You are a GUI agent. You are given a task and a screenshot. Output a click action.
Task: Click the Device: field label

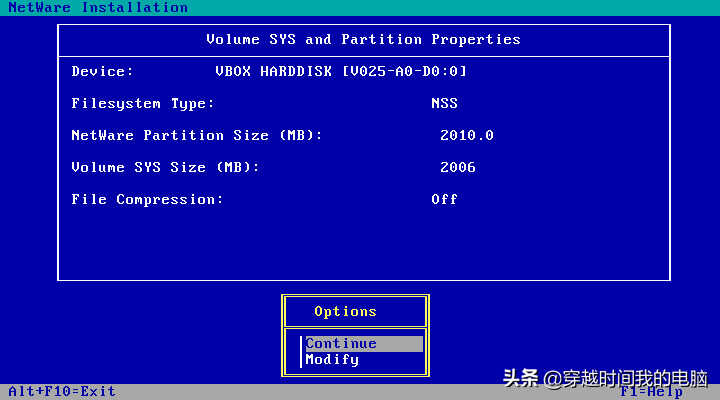[102, 71]
